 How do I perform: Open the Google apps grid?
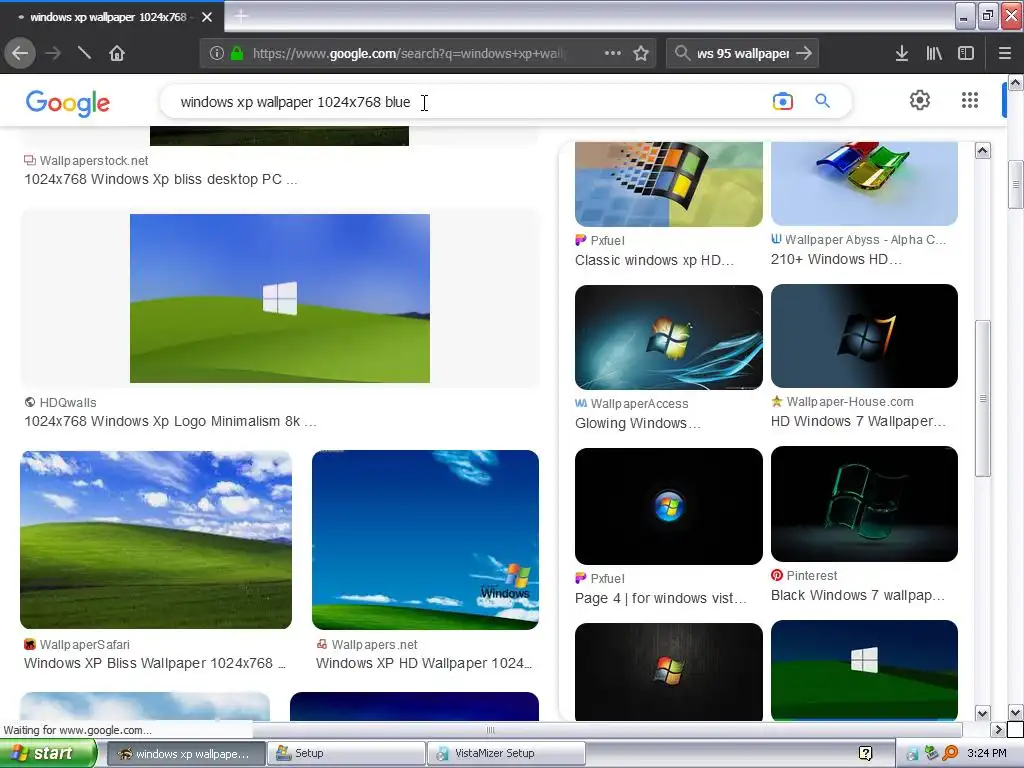[x=970, y=100]
